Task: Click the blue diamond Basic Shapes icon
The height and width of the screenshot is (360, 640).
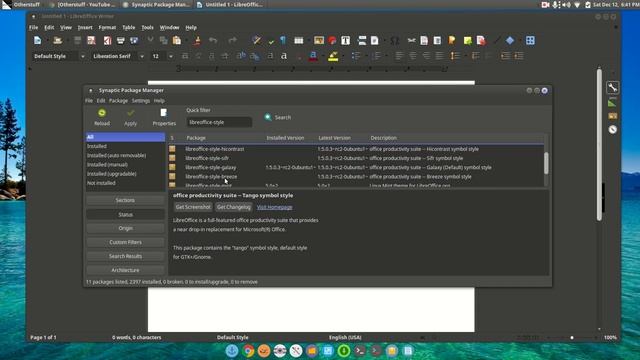Action: tap(510, 40)
